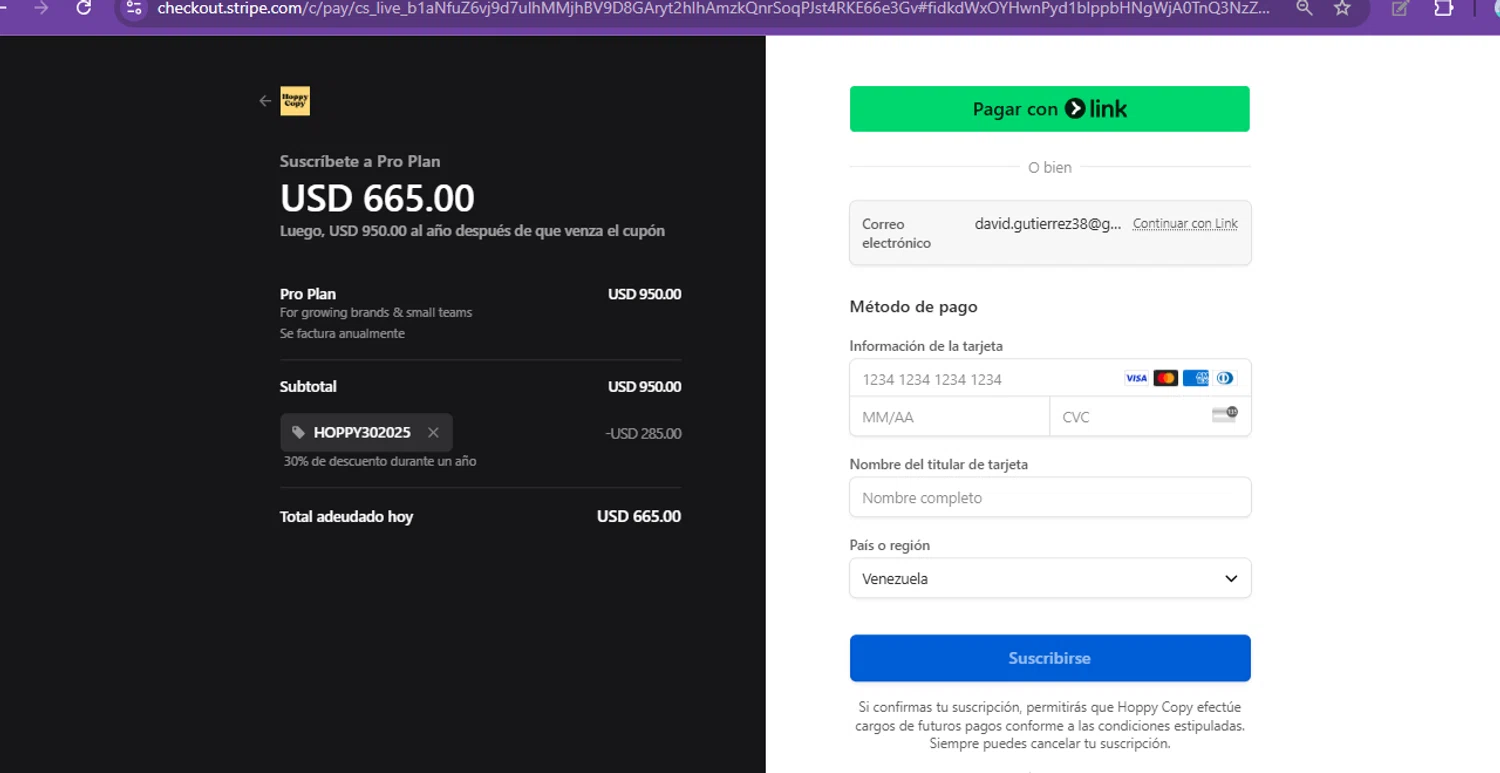Screen dimensions: 1500x773
Task: Click the browser forward arrow
Action: click(x=41, y=8)
